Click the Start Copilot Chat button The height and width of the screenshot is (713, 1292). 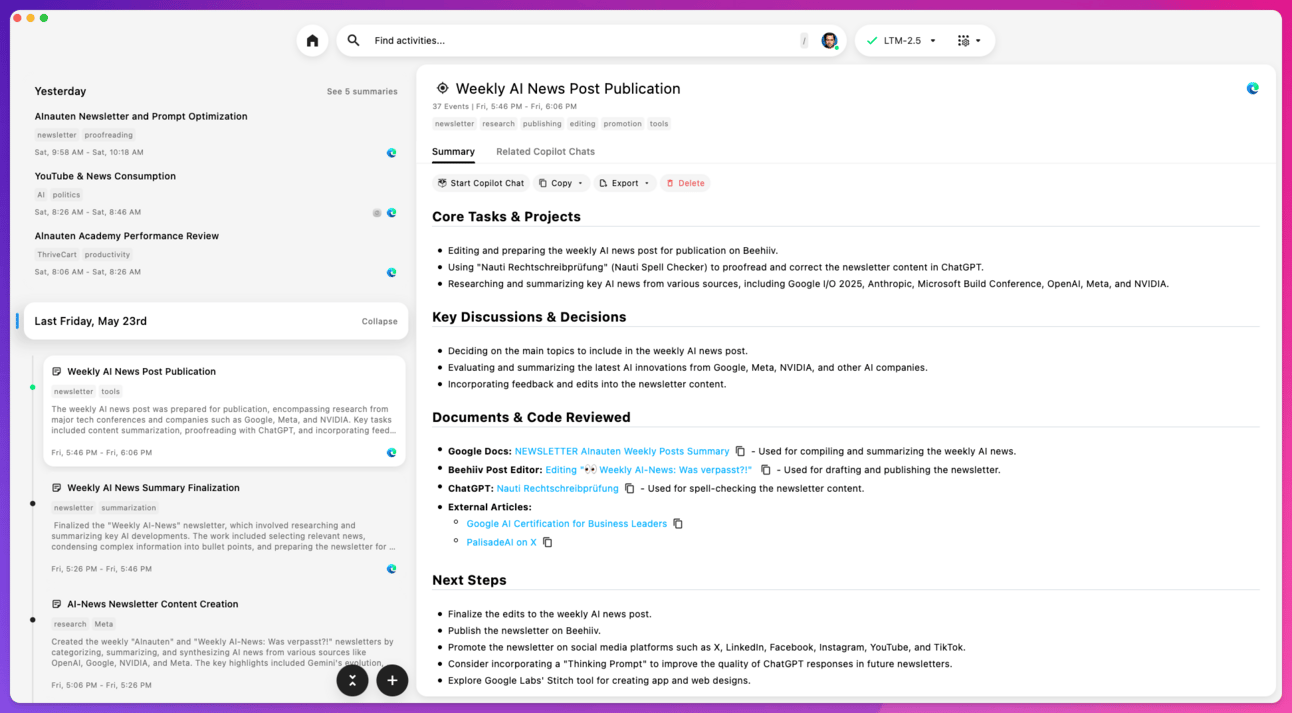pyautogui.click(x=481, y=183)
